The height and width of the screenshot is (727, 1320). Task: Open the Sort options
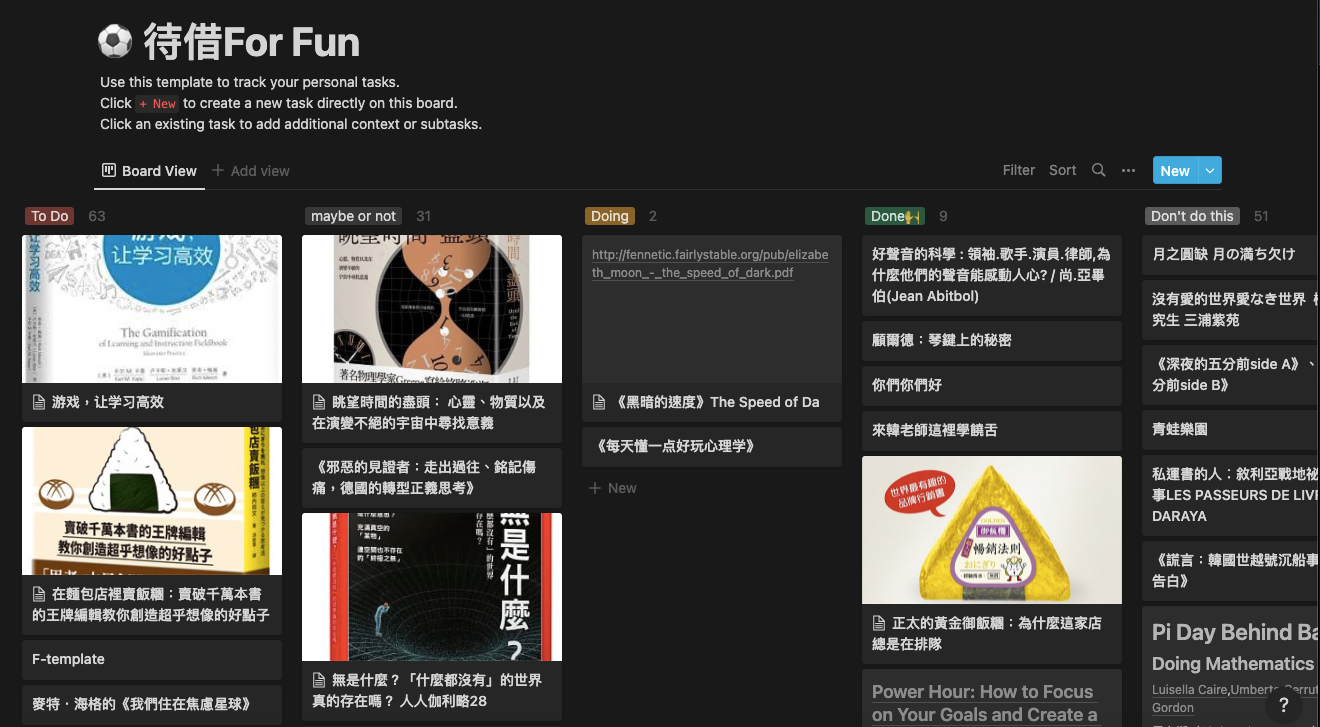1062,170
